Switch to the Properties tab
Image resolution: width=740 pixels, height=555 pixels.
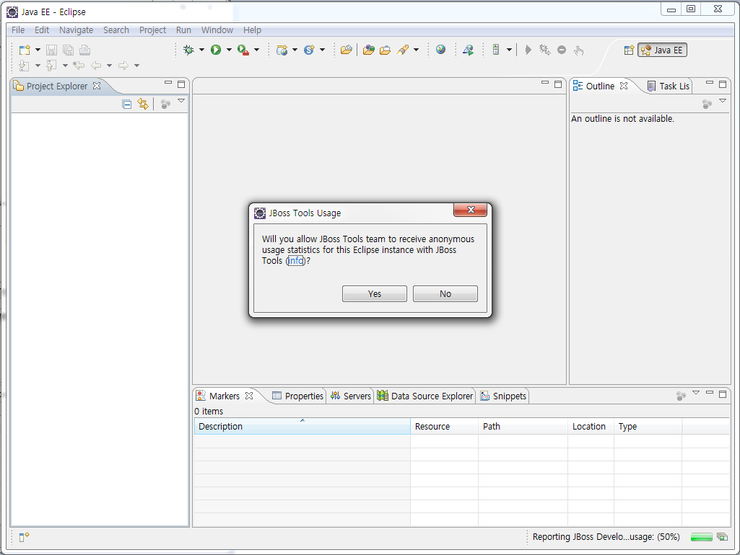point(298,396)
